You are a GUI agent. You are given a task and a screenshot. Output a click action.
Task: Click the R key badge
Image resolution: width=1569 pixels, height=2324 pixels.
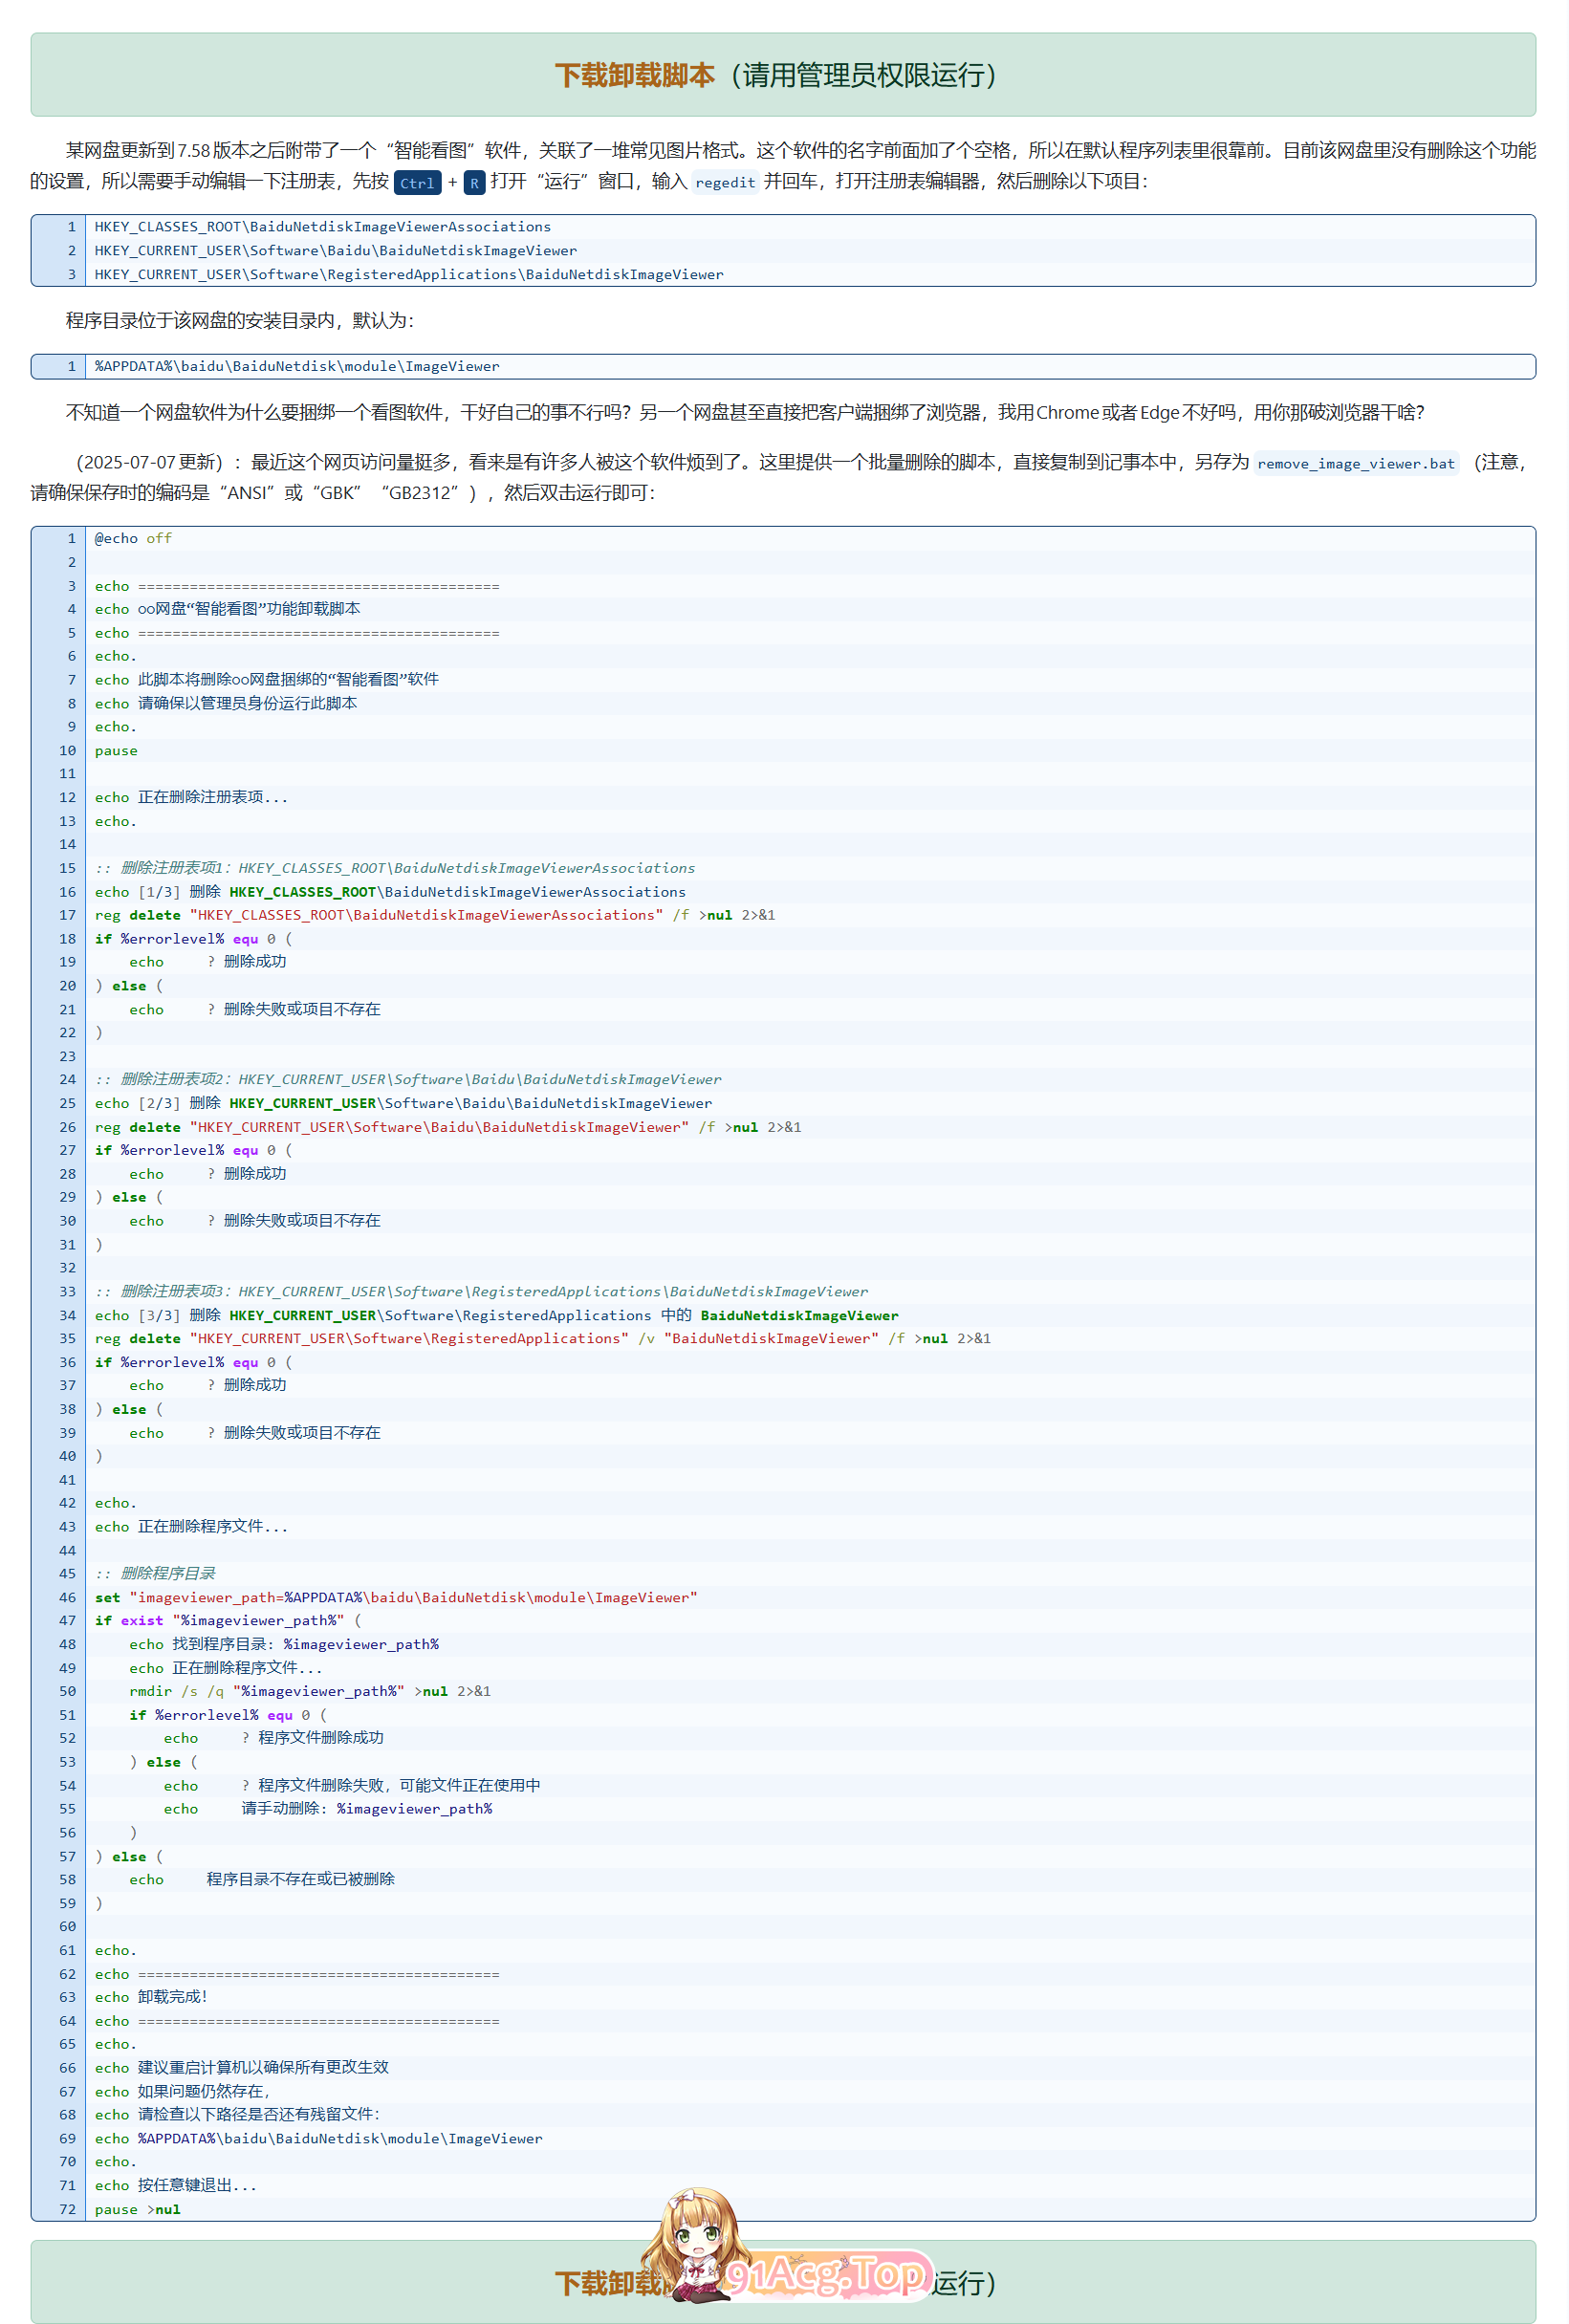[x=474, y=183]
